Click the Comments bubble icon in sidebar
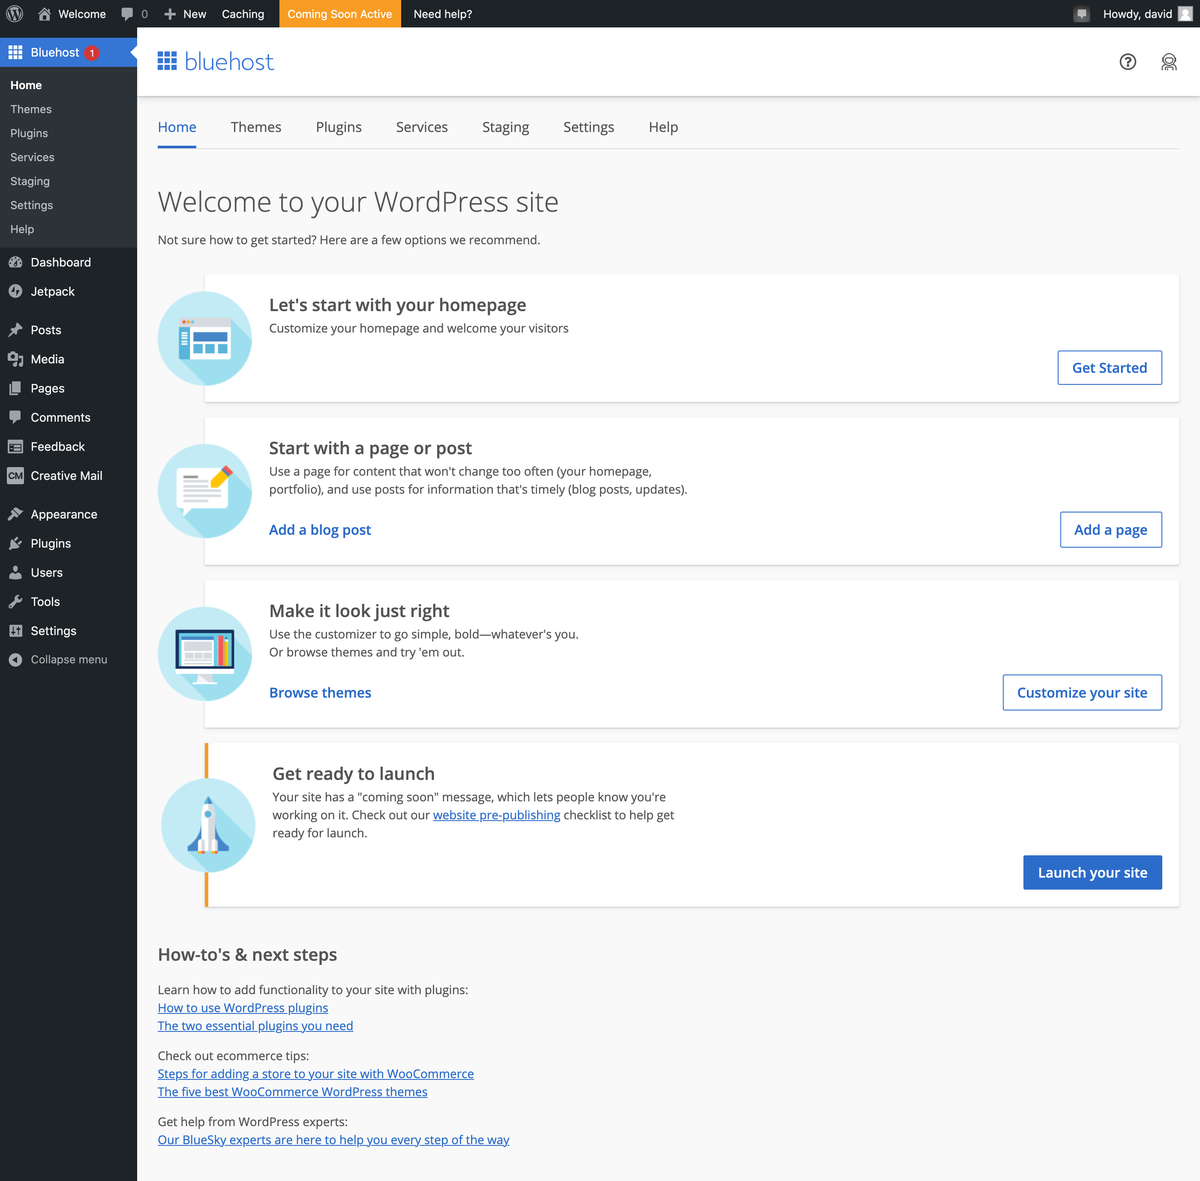Image resolution: width=1200 pixels, height=1181 pixels. pyautogui.click(x=15, y=417)
